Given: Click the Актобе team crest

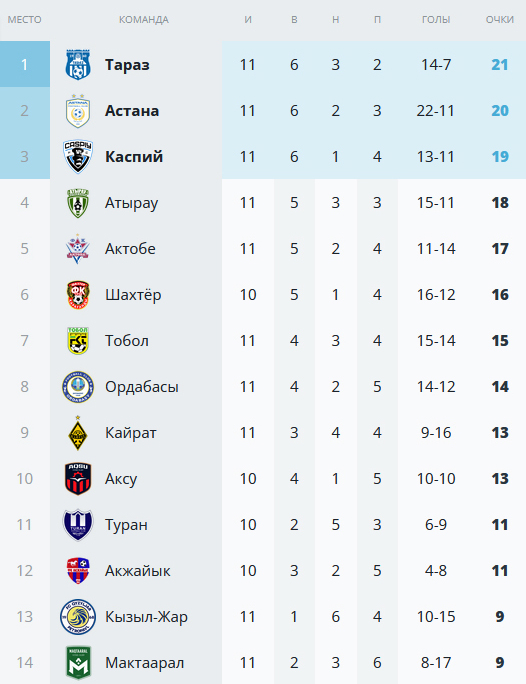Looking at the screenshot, I should point(78,249).
